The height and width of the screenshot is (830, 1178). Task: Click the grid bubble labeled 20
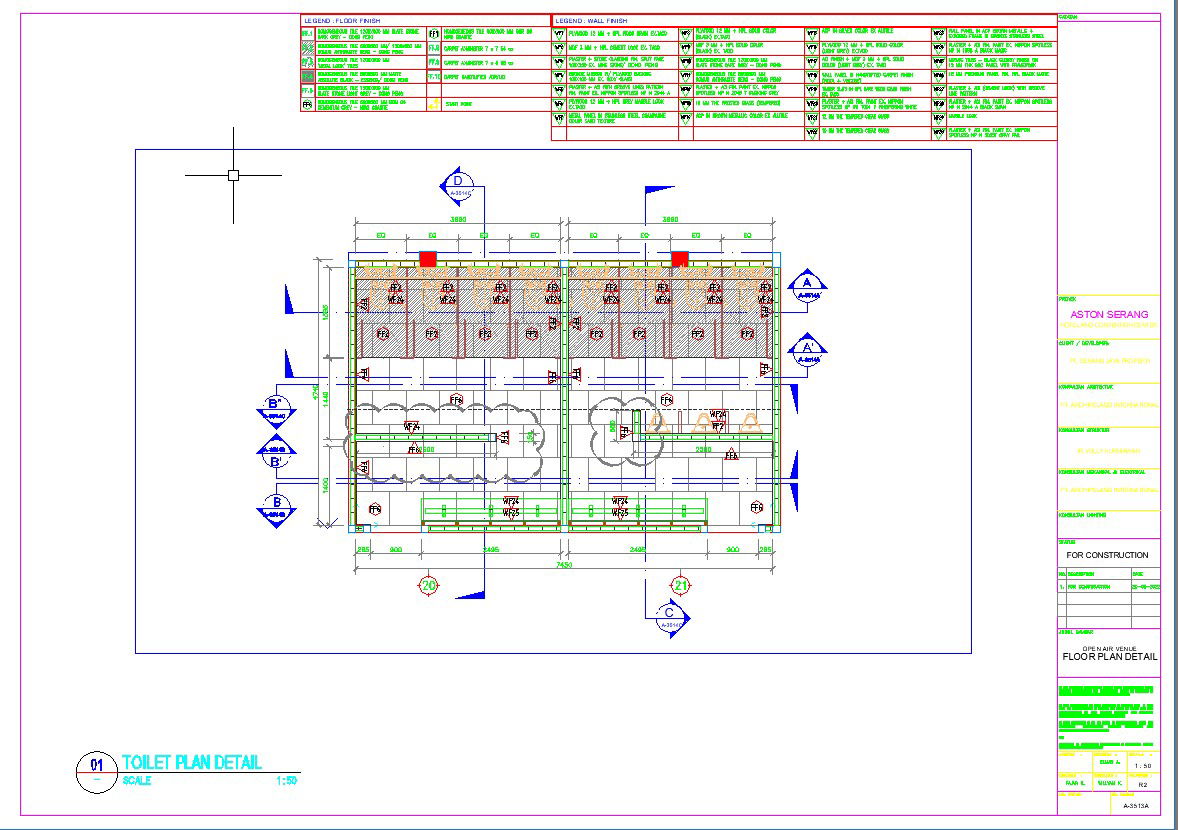429,585
